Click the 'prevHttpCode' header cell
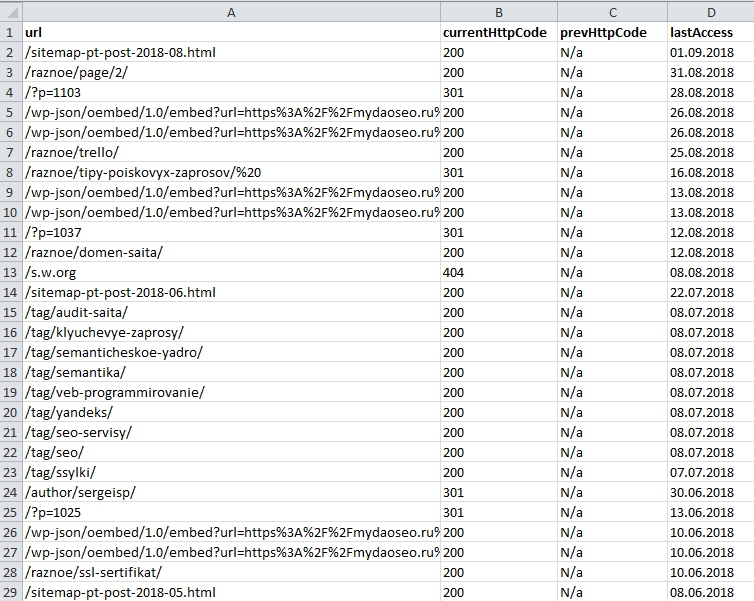The width and height of the screenshot is (754, 601). pos(613,32)
